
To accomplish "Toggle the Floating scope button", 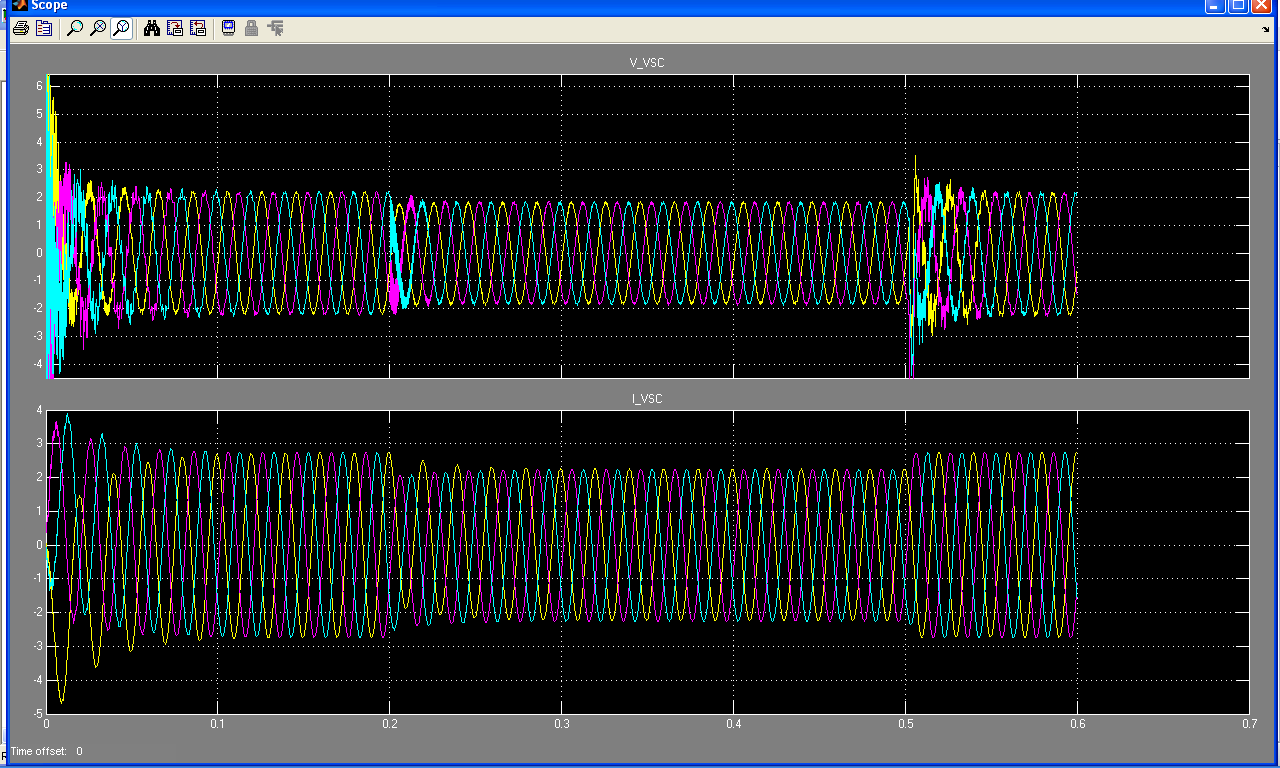I will [x=229, y=28].
